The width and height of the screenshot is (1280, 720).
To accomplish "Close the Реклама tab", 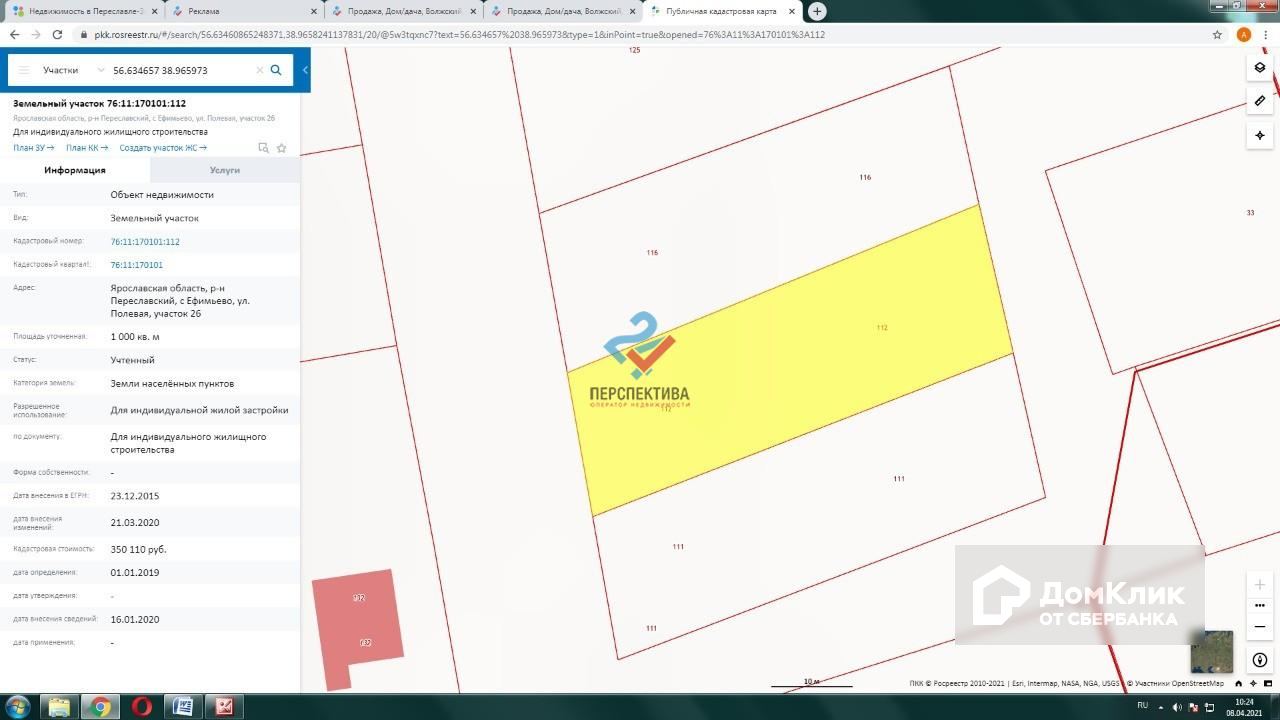I will pos(313,11).
